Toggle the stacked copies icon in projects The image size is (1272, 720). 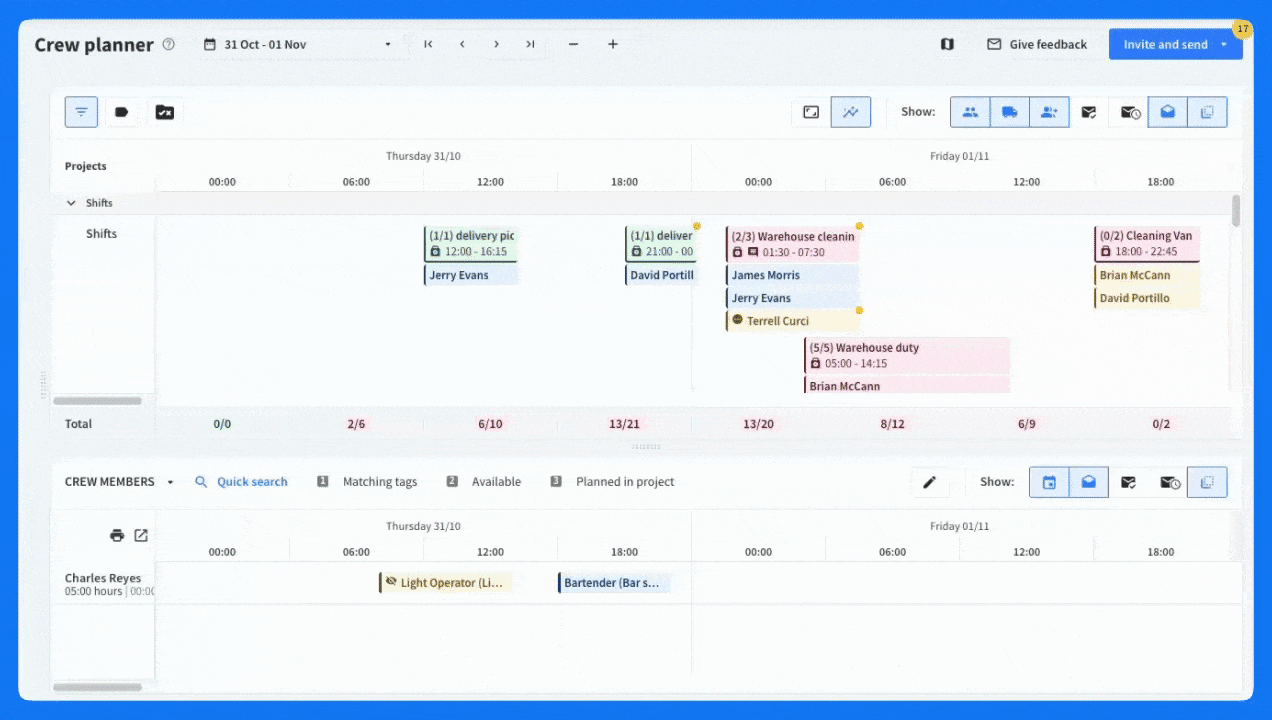pyautogui.click(x=1207, y=112)
